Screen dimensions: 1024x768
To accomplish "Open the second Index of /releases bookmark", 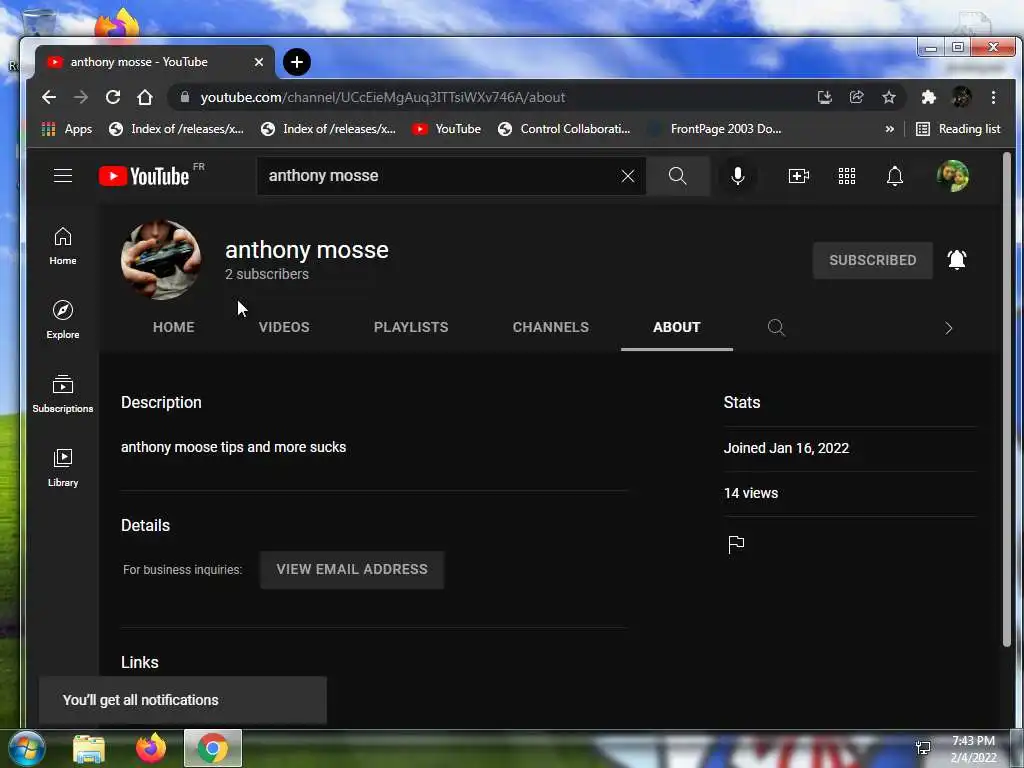I will (328, 129).
